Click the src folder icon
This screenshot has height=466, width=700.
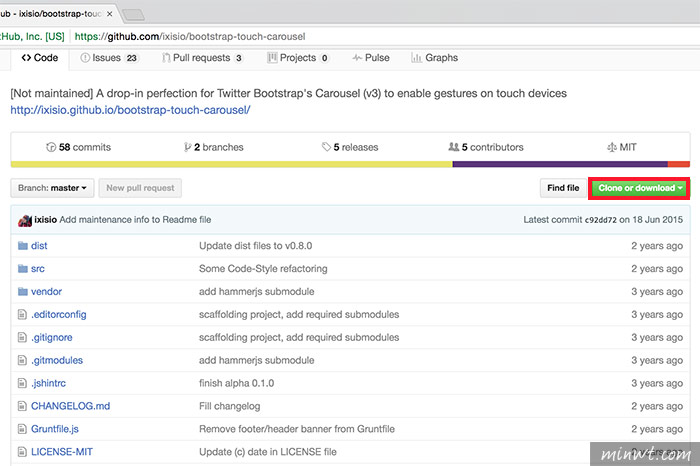tap(23, 269)
